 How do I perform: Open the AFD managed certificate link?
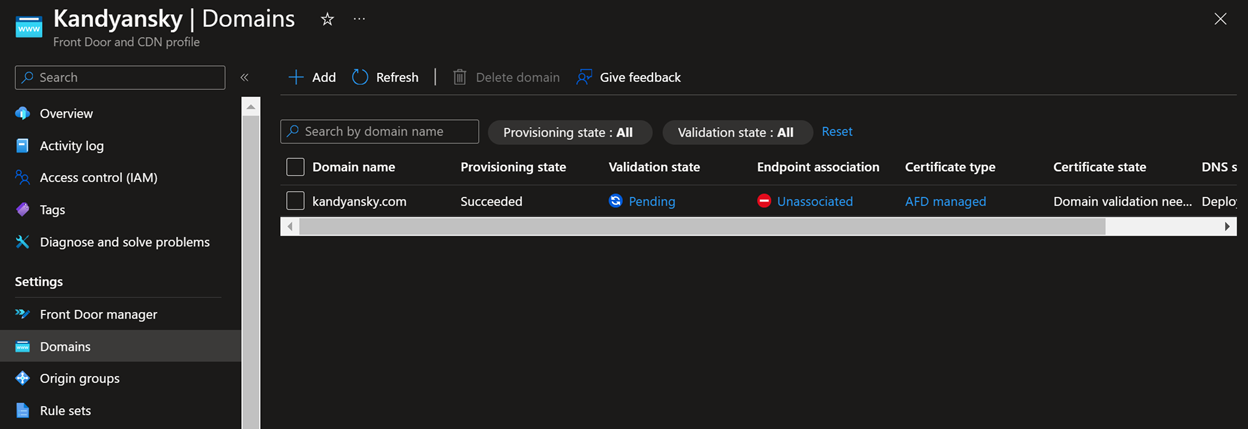(945, 201)
